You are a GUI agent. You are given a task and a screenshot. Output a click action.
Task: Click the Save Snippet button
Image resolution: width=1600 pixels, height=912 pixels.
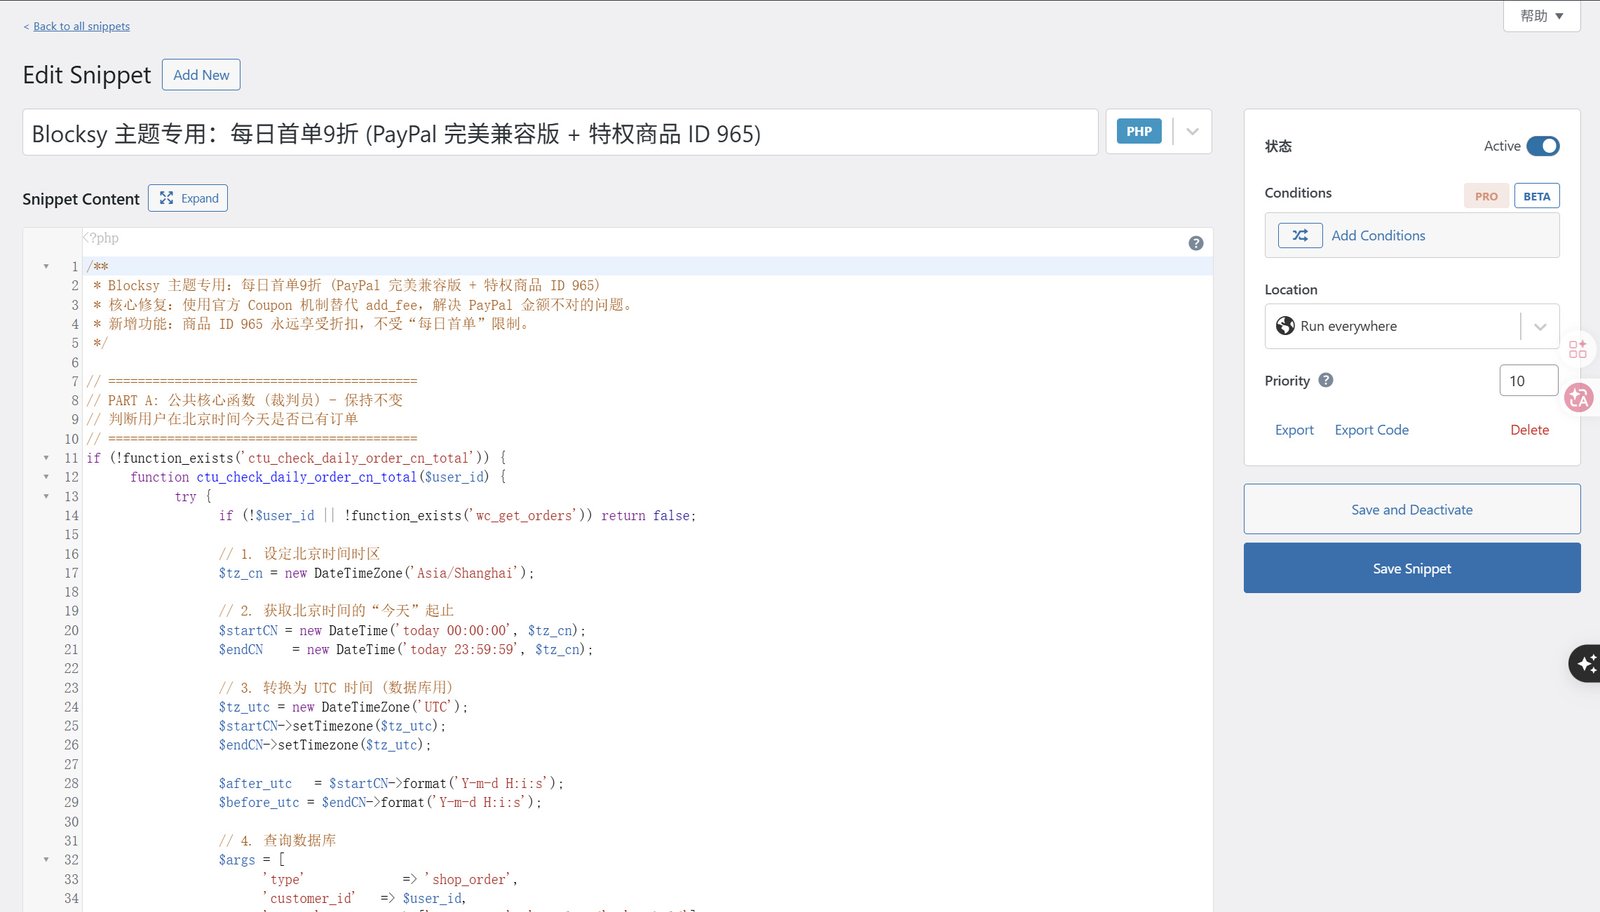[1411, 568]
